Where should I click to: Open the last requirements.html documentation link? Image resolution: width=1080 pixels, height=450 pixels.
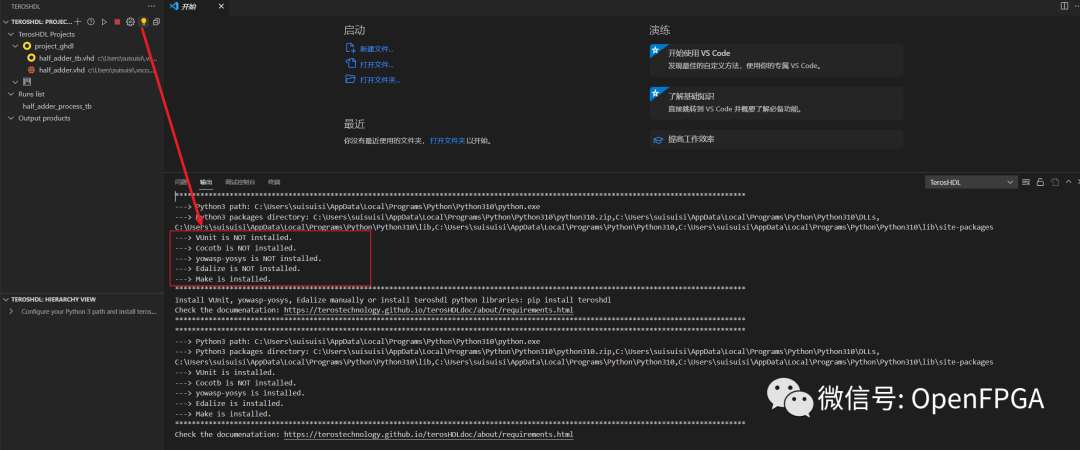click(428, 435)
